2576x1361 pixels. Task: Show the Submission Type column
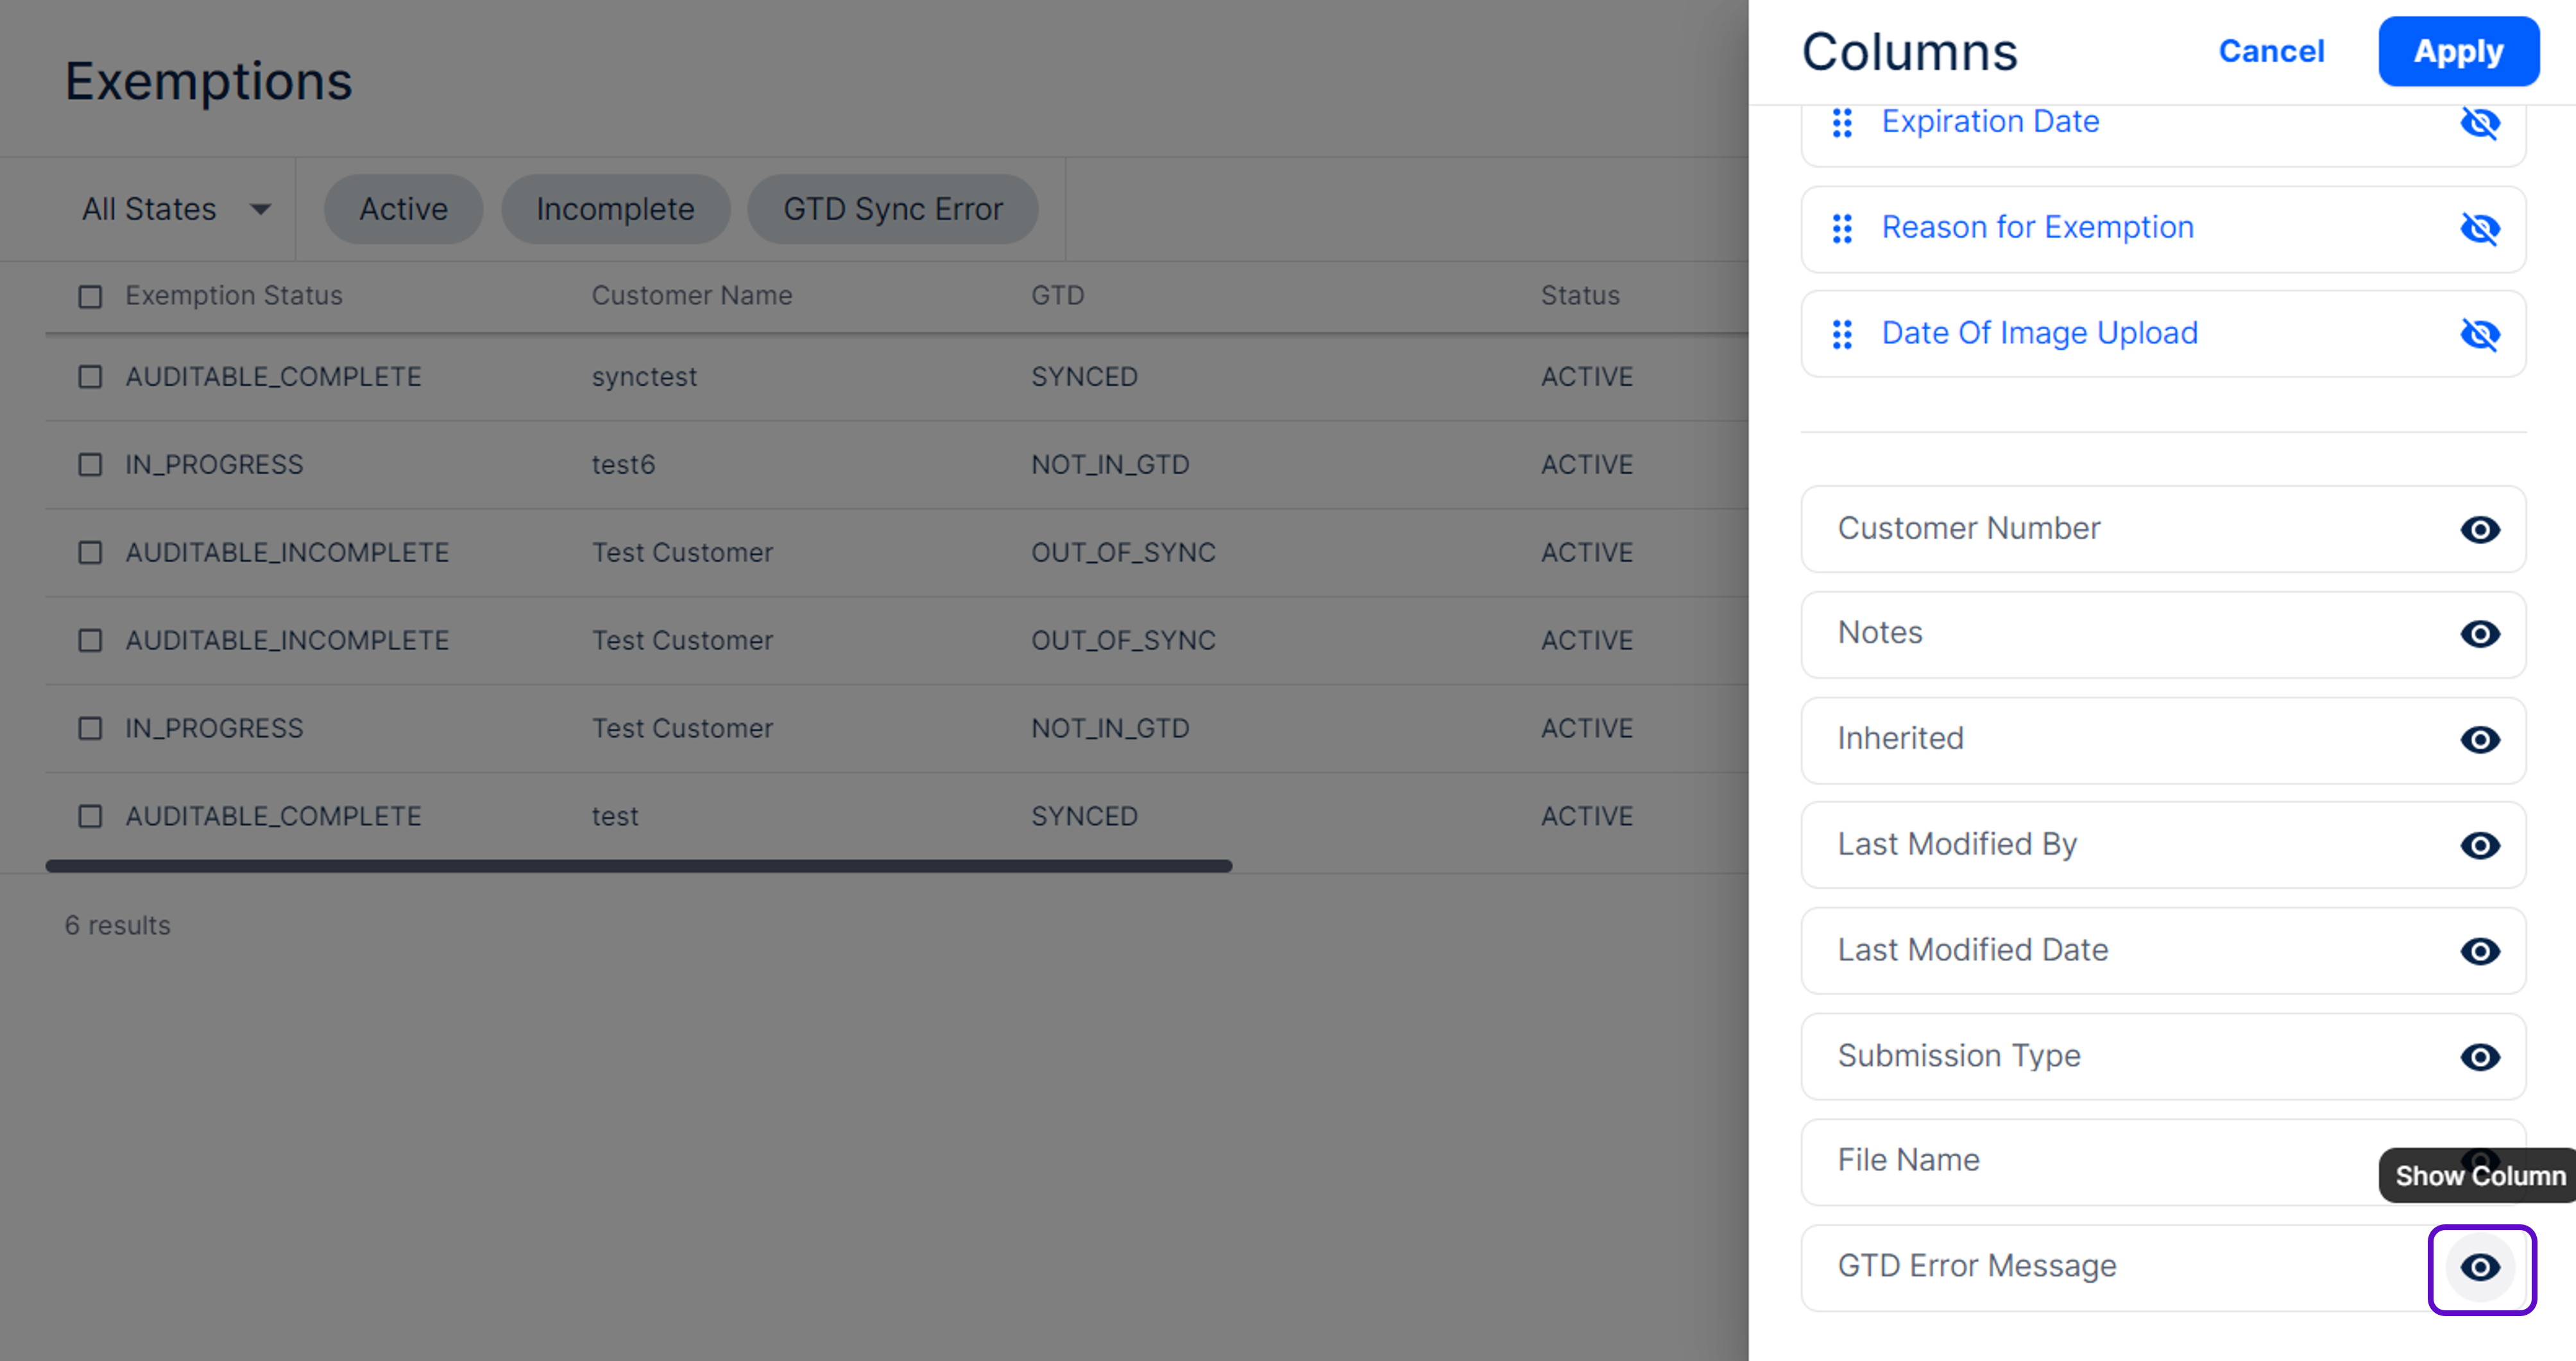pyautogui.click(x=2479, y=1057)
